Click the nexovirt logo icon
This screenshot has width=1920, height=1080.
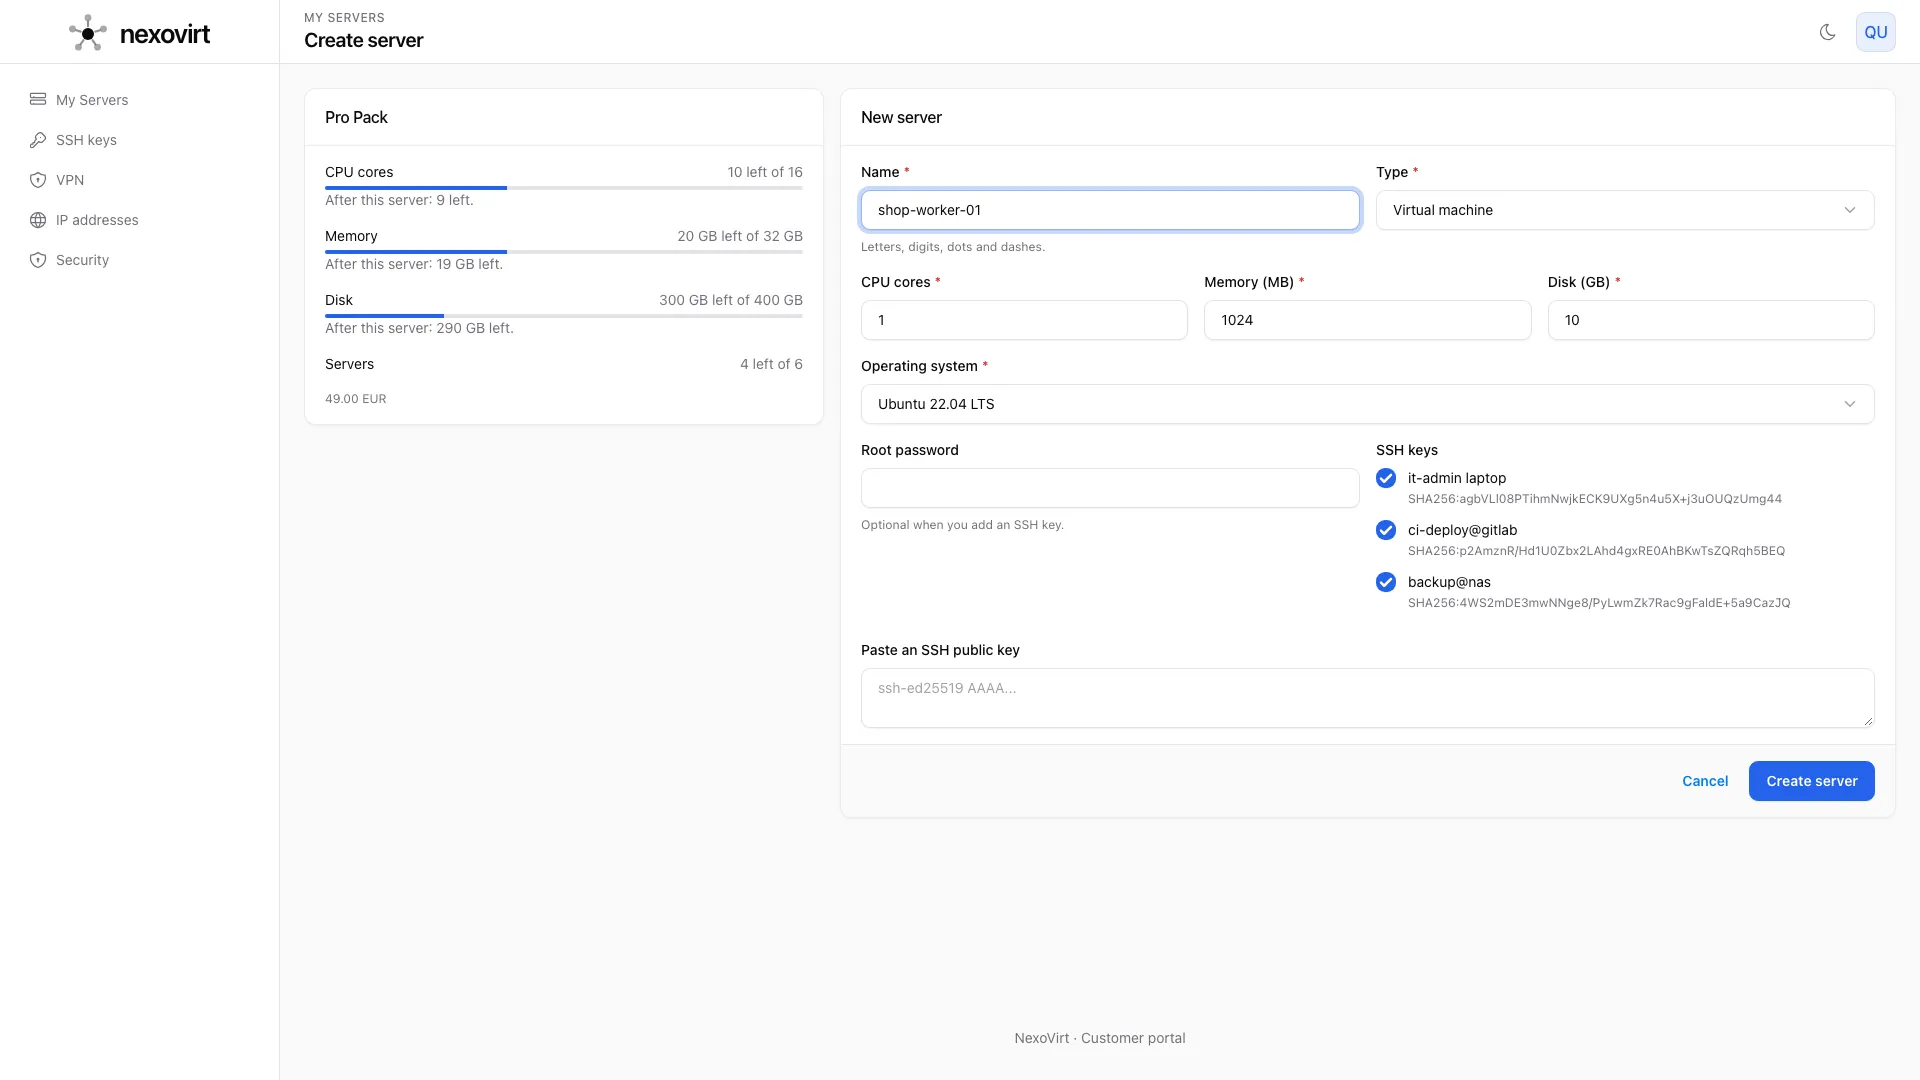pyautogui.click(x=88, y=33)
